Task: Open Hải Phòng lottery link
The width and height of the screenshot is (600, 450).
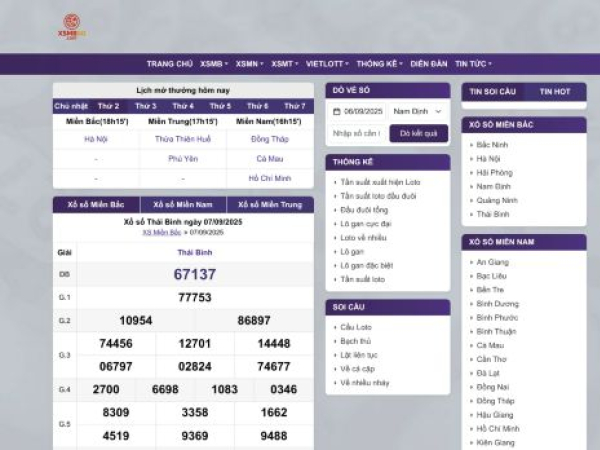Action: coord(494,173)
